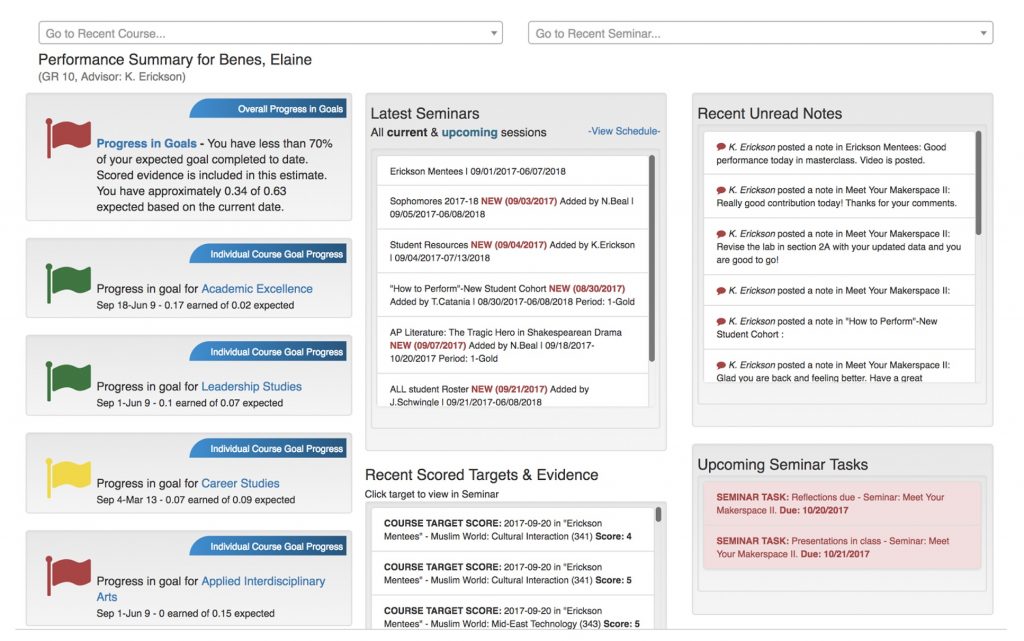Open the Erickson Mentees seminar entry
This screenshot has width=1024, height=641.
point(513,171)
